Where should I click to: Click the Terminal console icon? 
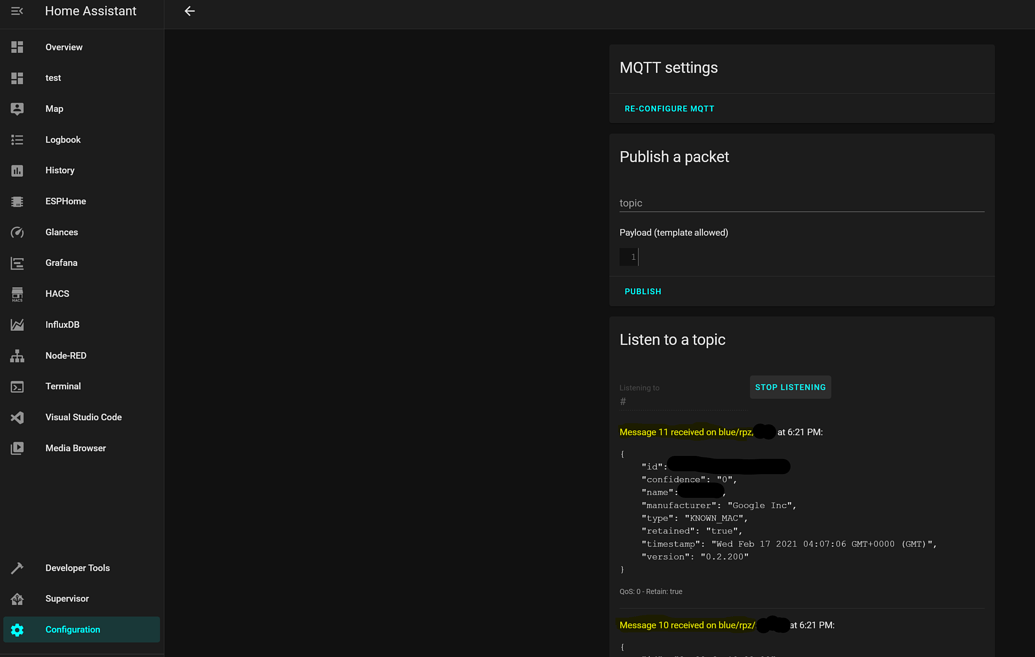(x=17, y=386)
